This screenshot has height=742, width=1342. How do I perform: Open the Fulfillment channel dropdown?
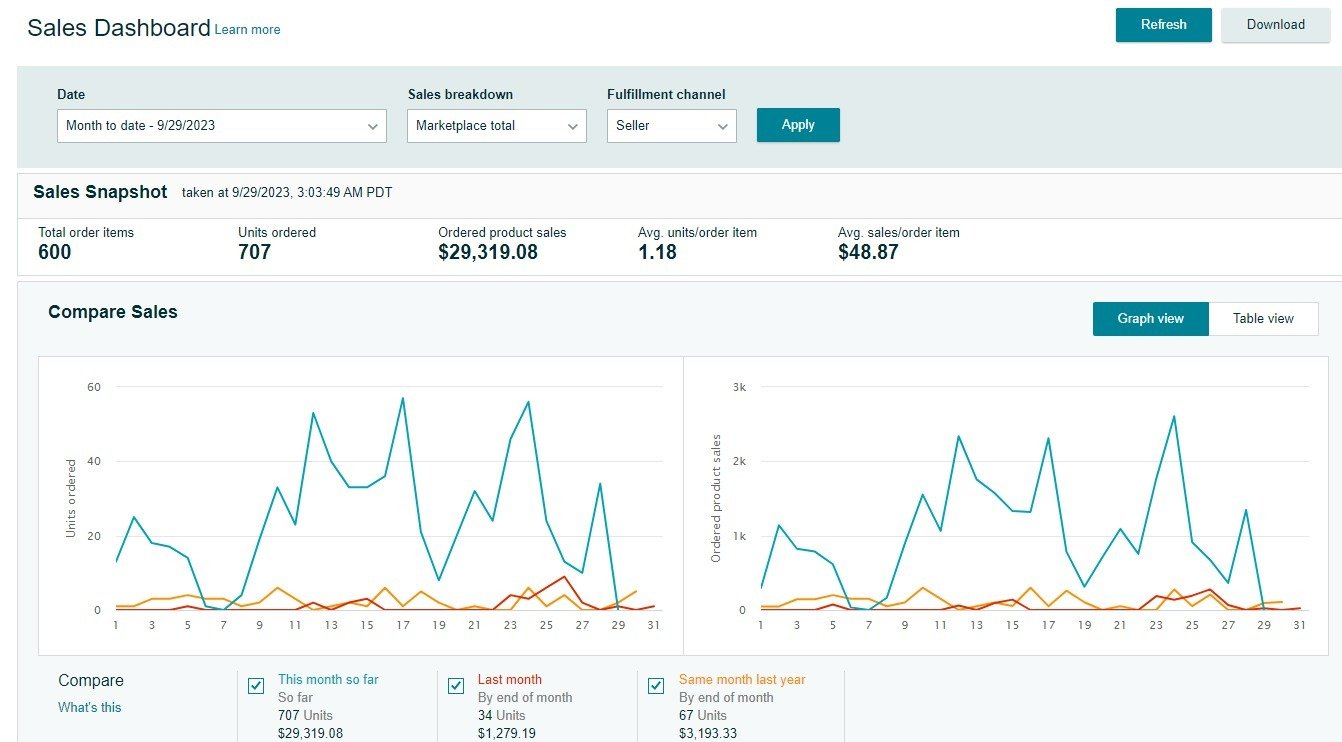pyautogui.click(x=671, y=126)
